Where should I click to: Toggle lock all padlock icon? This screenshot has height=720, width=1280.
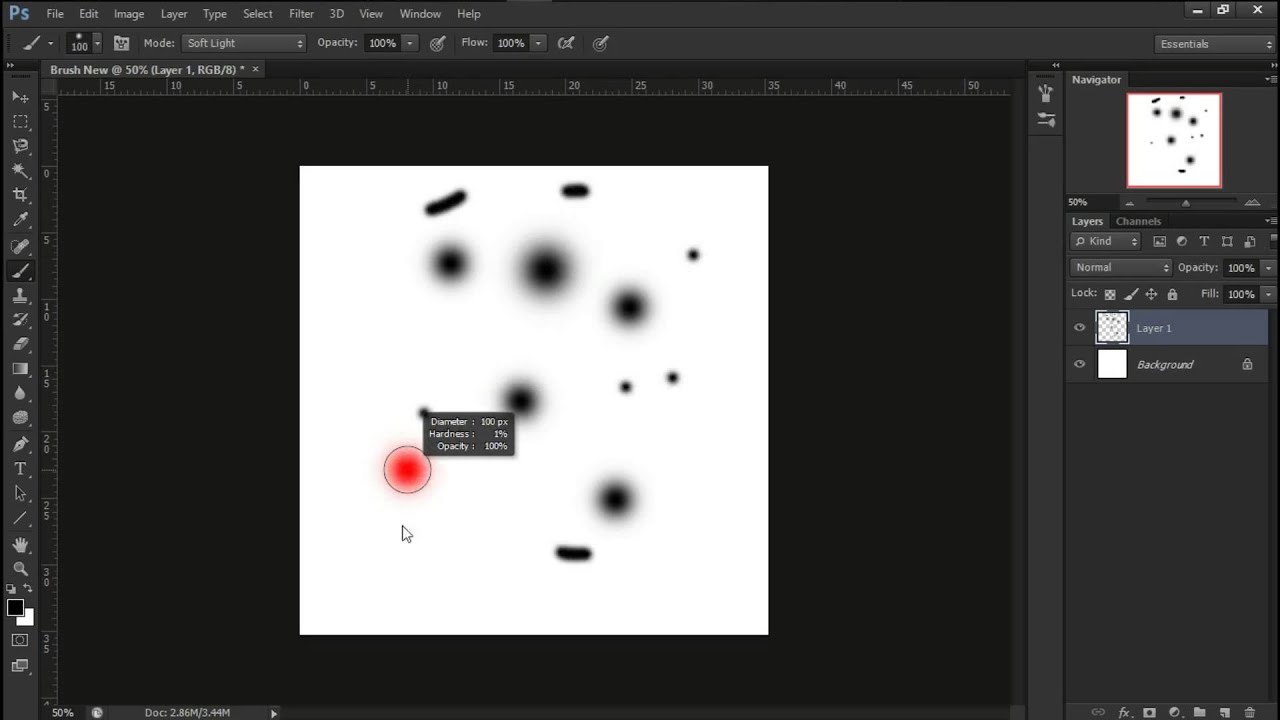(1172, 294)
